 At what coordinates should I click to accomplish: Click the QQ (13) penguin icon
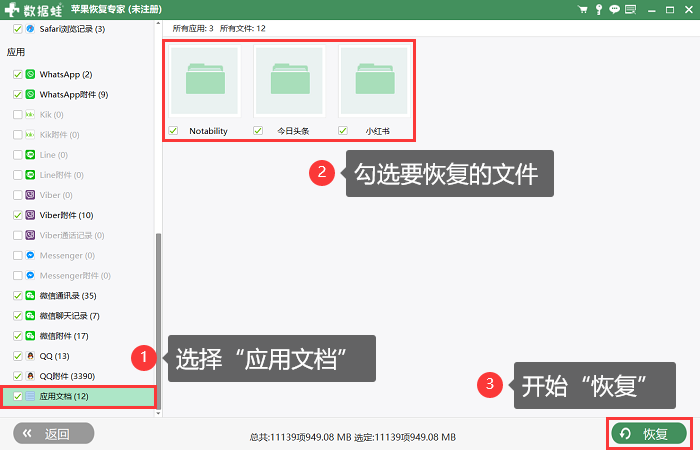[x=30, y=355]
